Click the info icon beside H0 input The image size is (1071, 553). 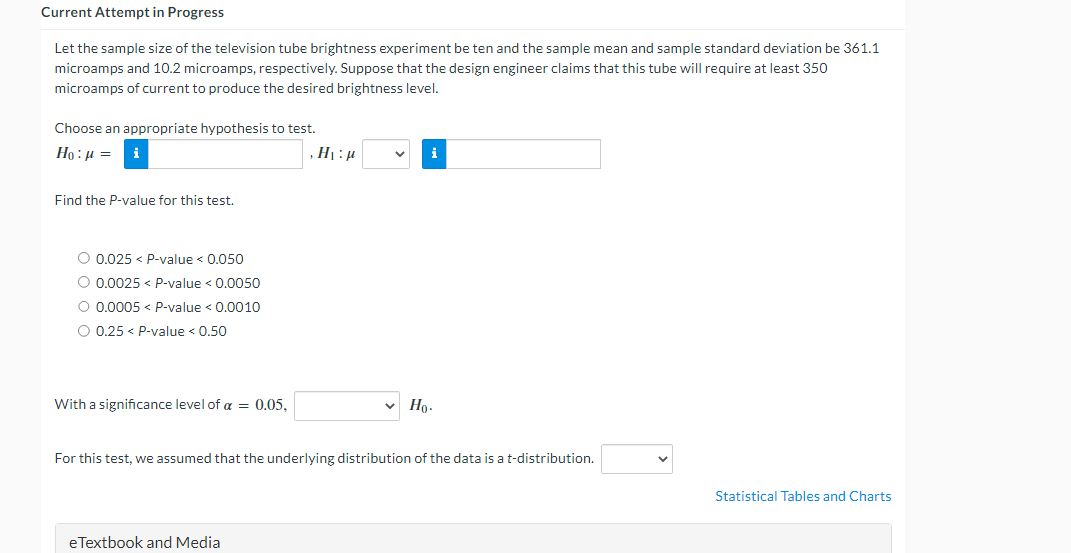pos(136,154)
